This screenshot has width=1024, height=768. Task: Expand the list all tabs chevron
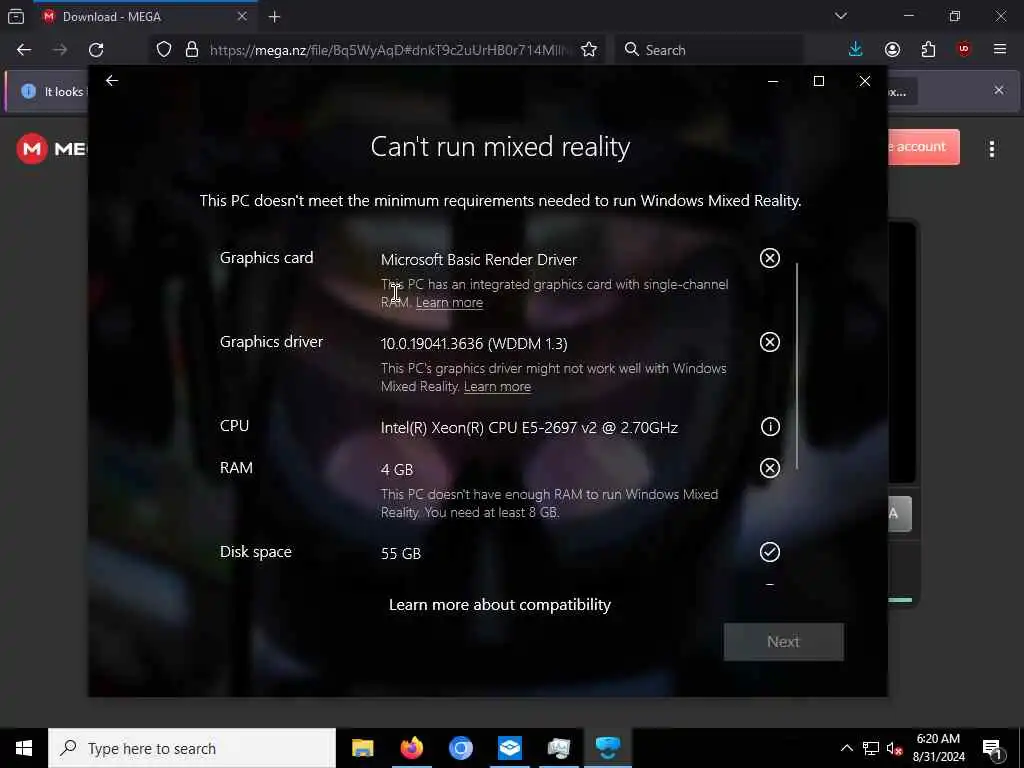pyautogui.click(x=840, y=16)
